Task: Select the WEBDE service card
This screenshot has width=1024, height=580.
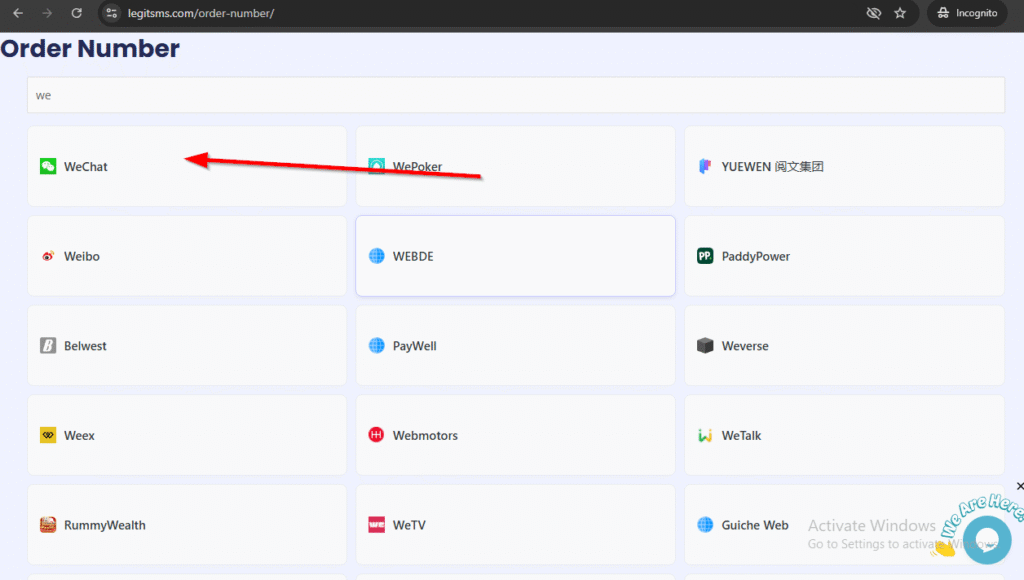Action: pyautogui.click(x=515, y=256)
